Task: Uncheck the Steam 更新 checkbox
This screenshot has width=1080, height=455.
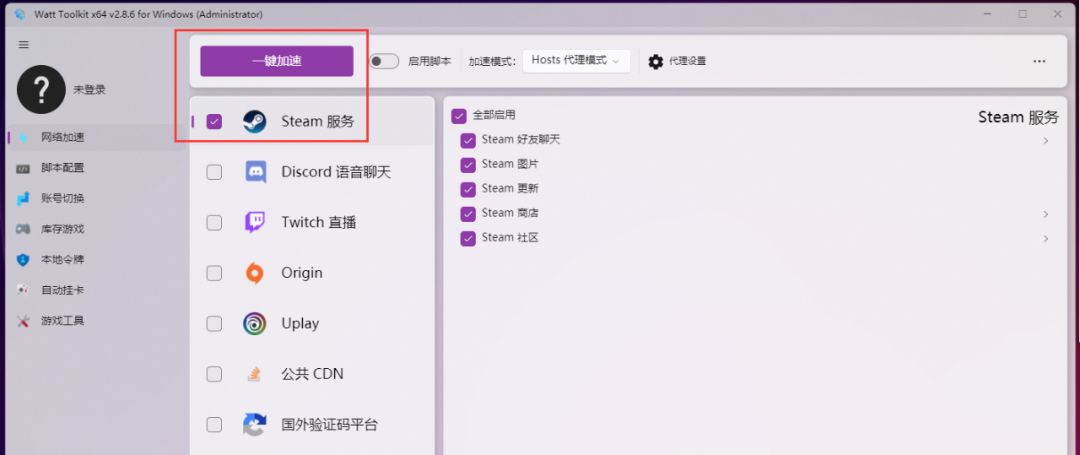Action: 468,189
